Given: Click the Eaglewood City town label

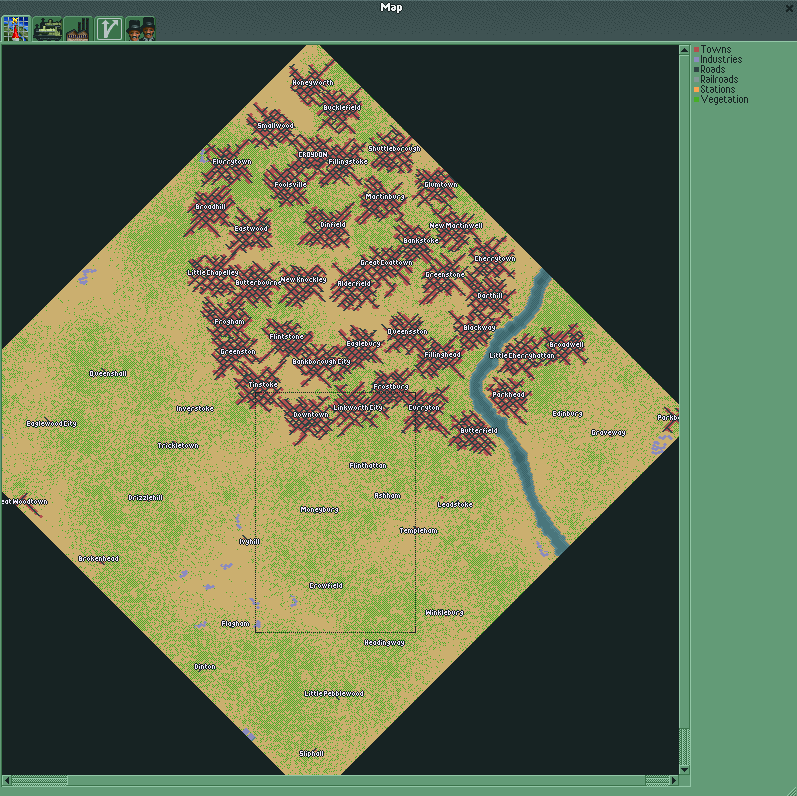Looking at the screenshot, I should click(x=51, y=423).
